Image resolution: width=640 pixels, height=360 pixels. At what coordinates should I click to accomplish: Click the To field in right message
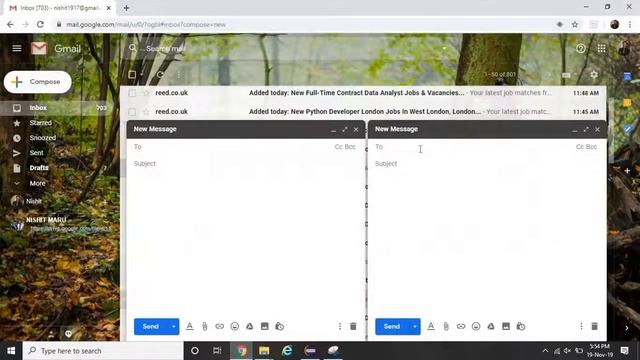click(x=473, y=147)
